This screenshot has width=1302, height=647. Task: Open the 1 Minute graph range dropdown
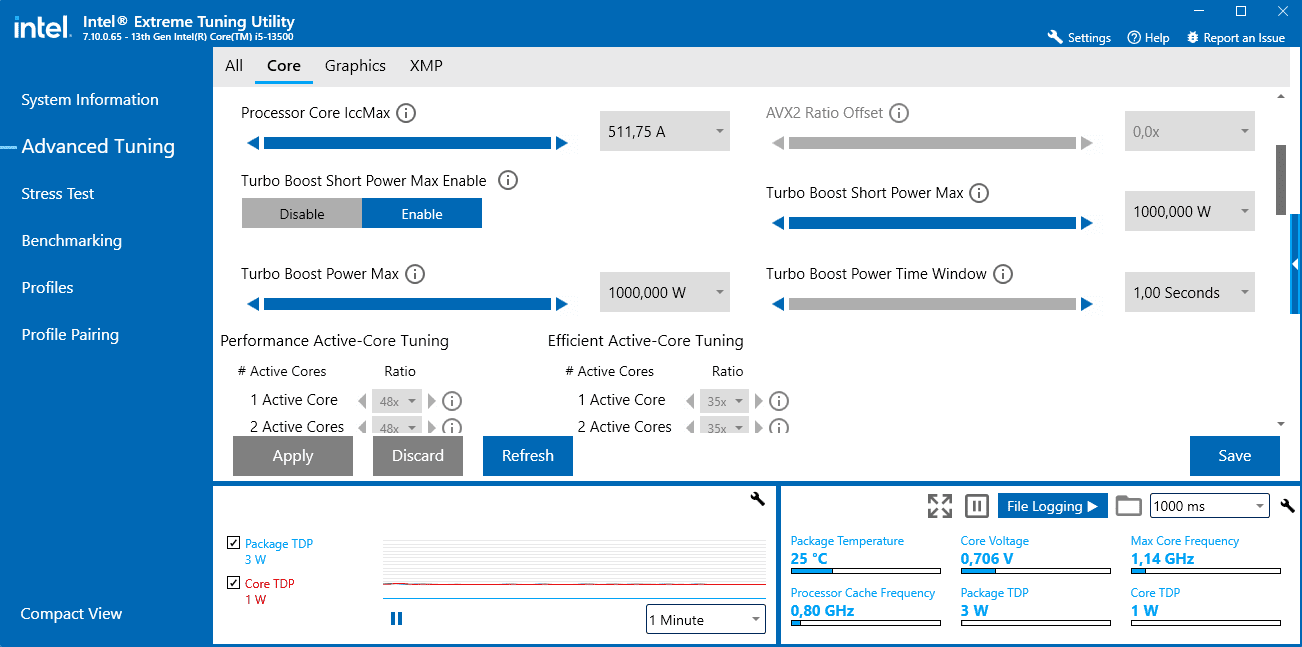pos(705,620)
